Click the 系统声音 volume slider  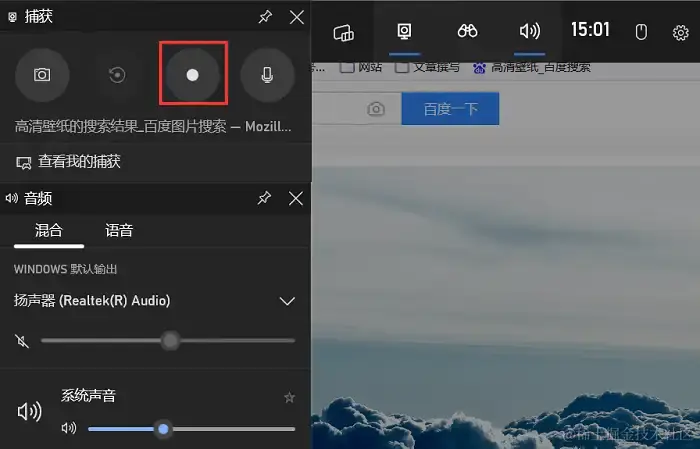[192, 429]
